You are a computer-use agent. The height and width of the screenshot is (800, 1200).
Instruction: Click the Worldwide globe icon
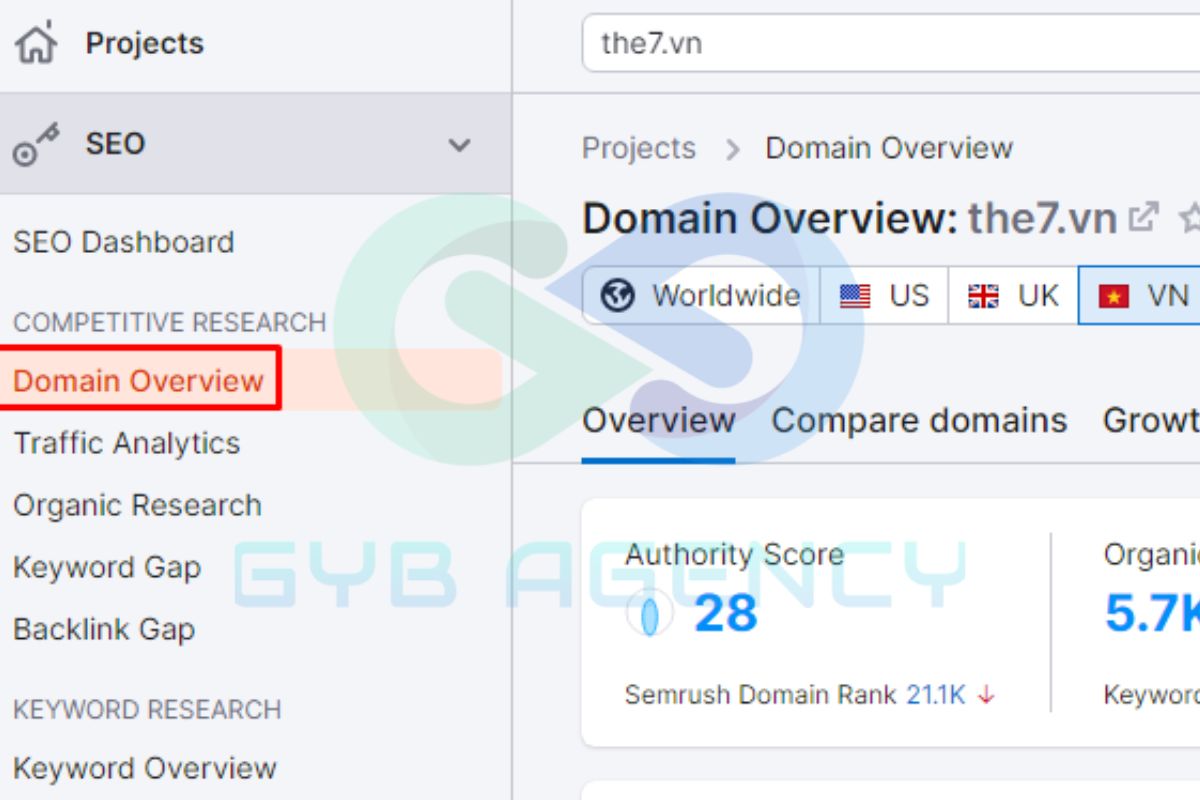tap(618, 296)
